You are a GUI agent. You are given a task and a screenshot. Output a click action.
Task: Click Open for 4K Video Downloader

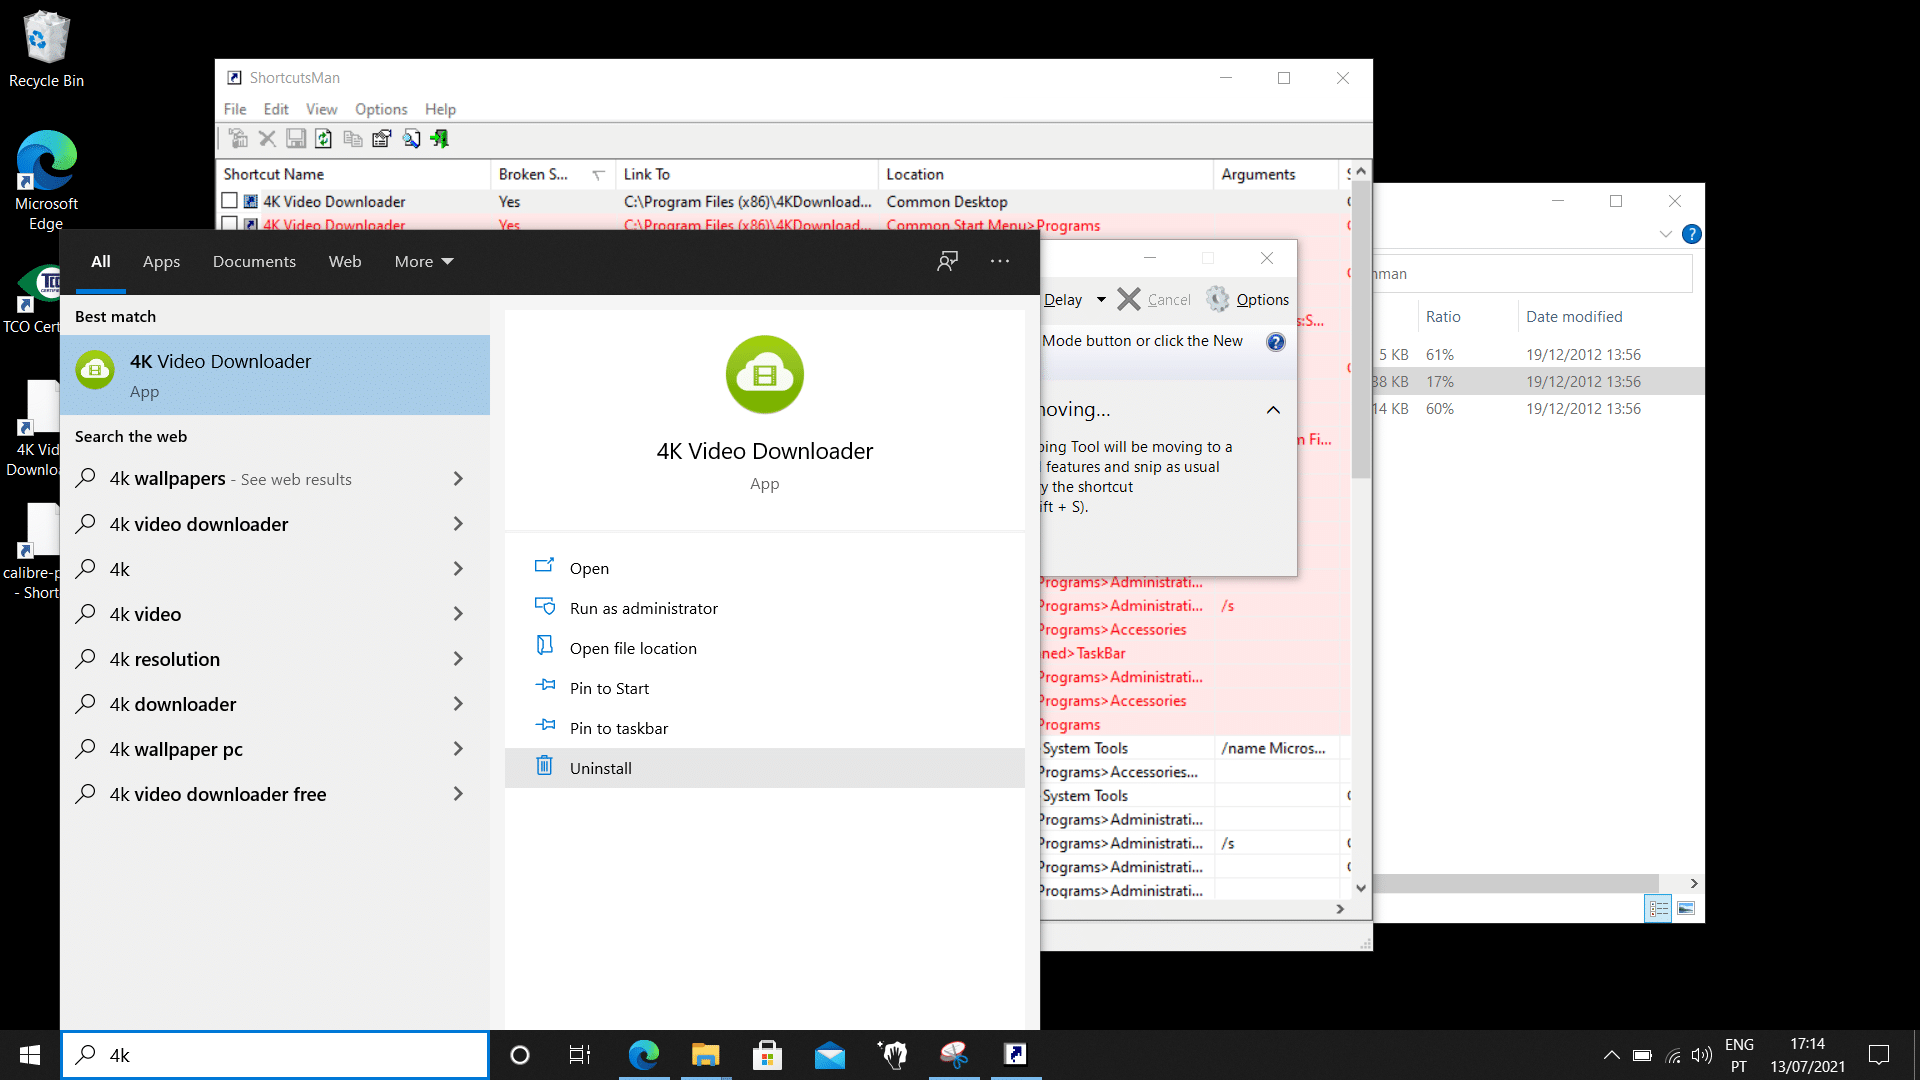point(765,568)
